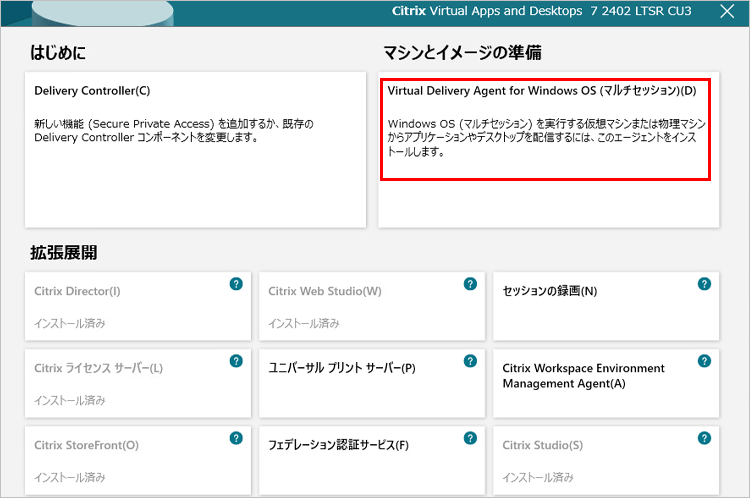Screen dimensions: 750x498
Task: Open help for ユニバーサル プリント サーバー tile
Action: [470, 361]
